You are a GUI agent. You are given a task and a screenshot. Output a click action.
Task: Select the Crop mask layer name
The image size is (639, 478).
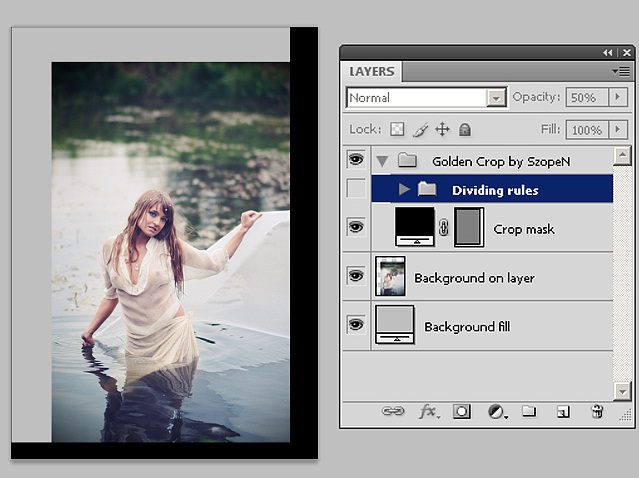pos(524,229)
